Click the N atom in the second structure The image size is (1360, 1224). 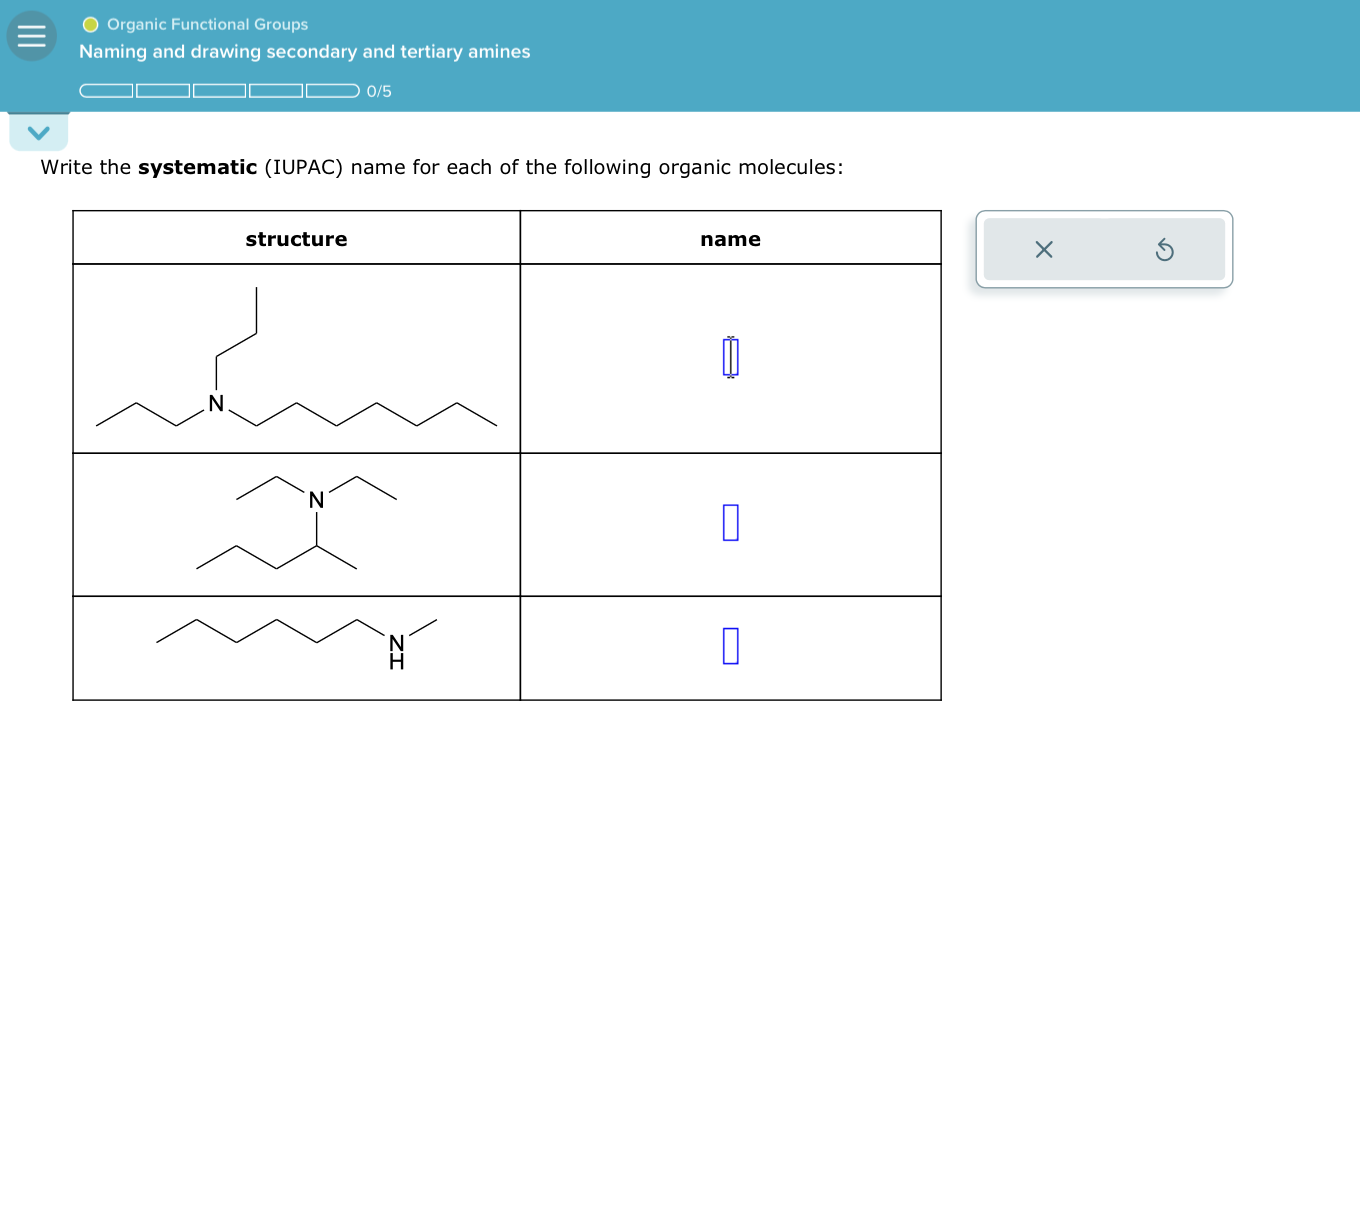(x=317, y=500)
